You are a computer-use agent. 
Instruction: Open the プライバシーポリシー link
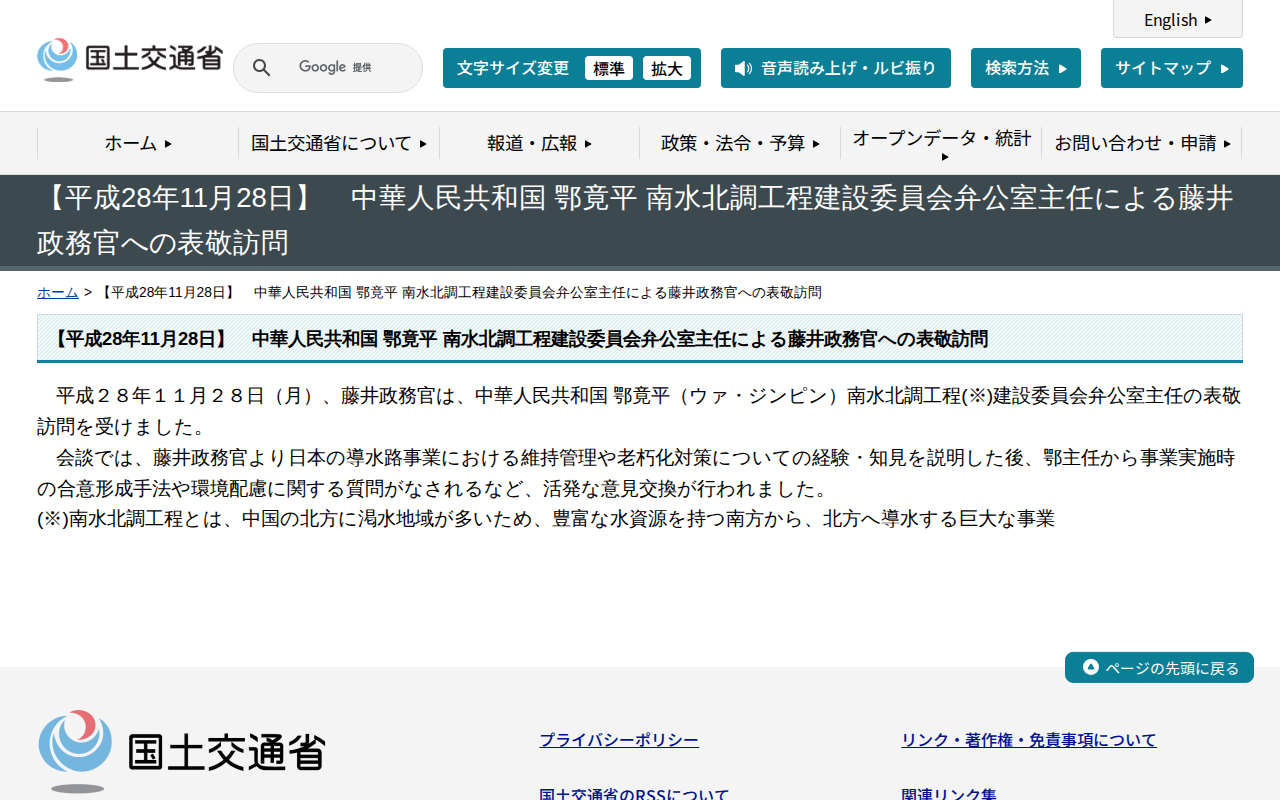(x=618, y=739)
